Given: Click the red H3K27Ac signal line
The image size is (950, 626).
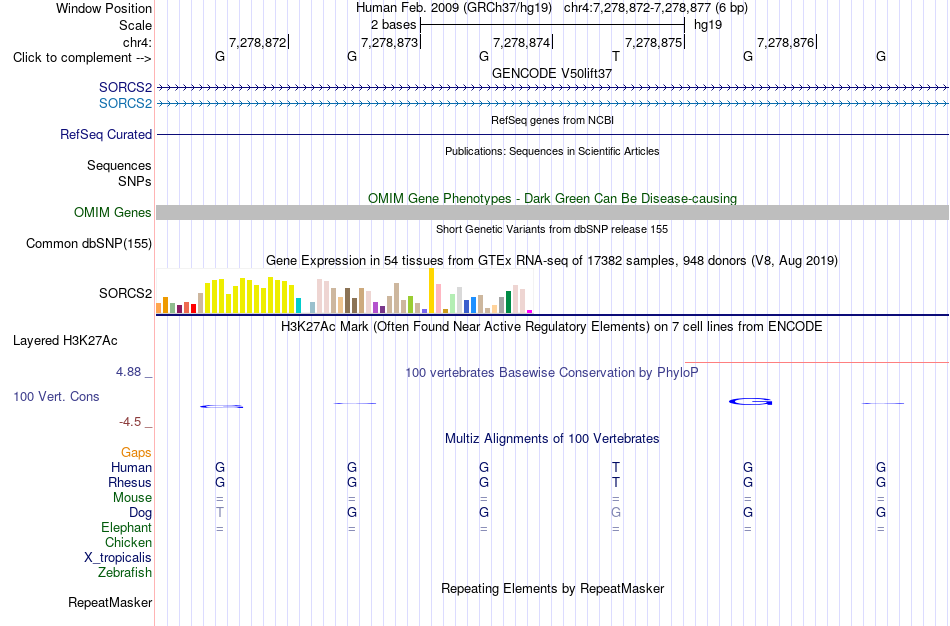Looking at the screenshot, I should point(817,362).
